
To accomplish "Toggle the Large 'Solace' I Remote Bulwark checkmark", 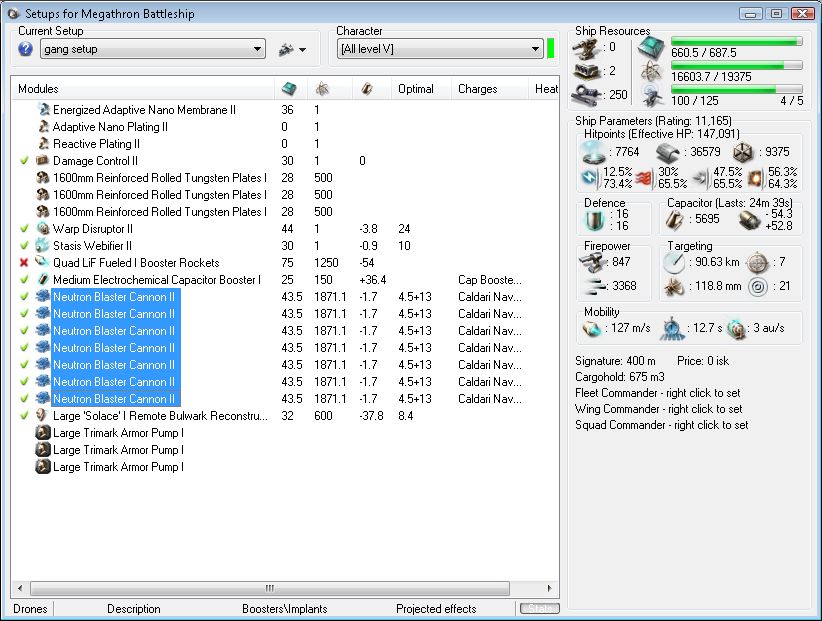I will pos(24,416).
